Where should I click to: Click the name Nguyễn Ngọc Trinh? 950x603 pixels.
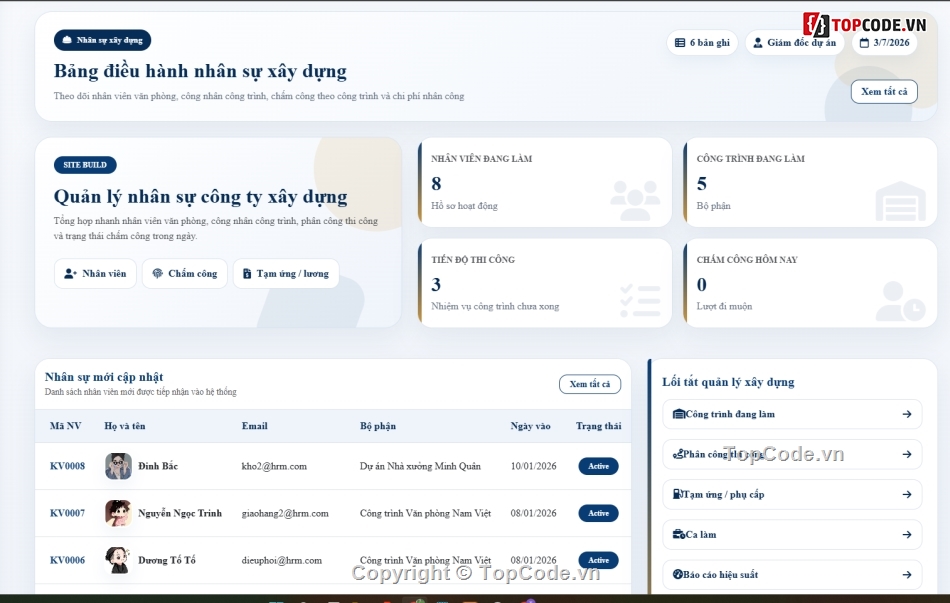180,513
